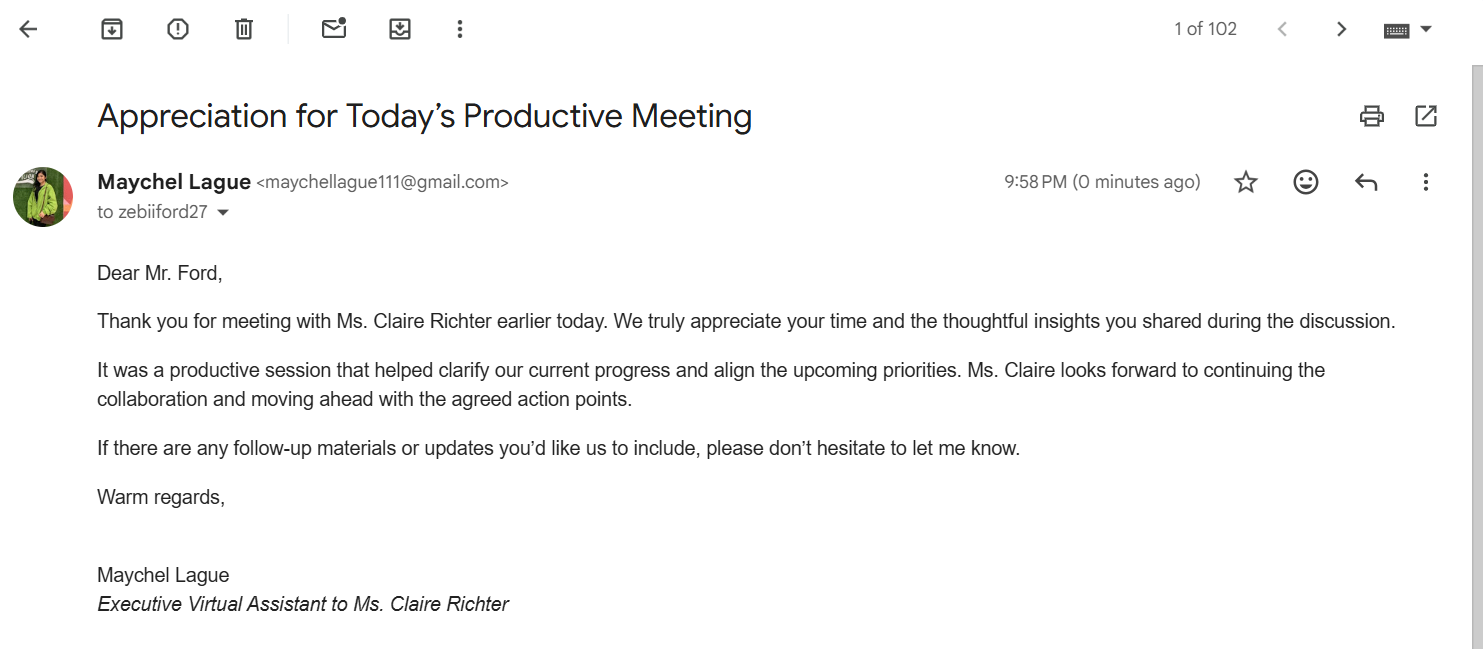
Task: Mark the email as unread
Action: (334, 29)
